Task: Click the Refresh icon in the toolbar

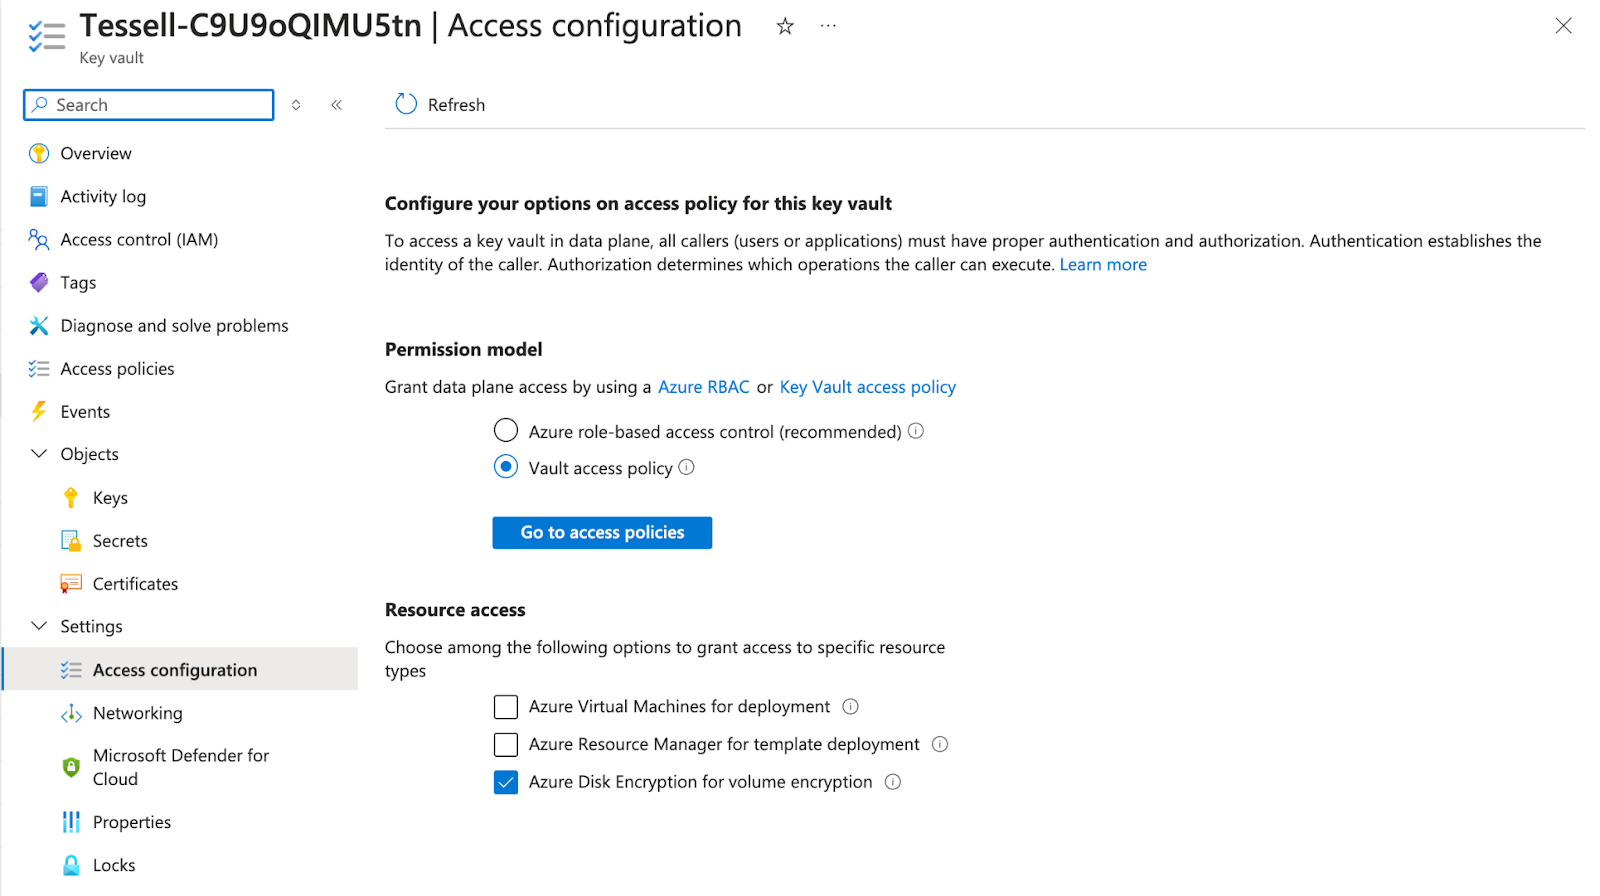Action: tap(406, 105)
